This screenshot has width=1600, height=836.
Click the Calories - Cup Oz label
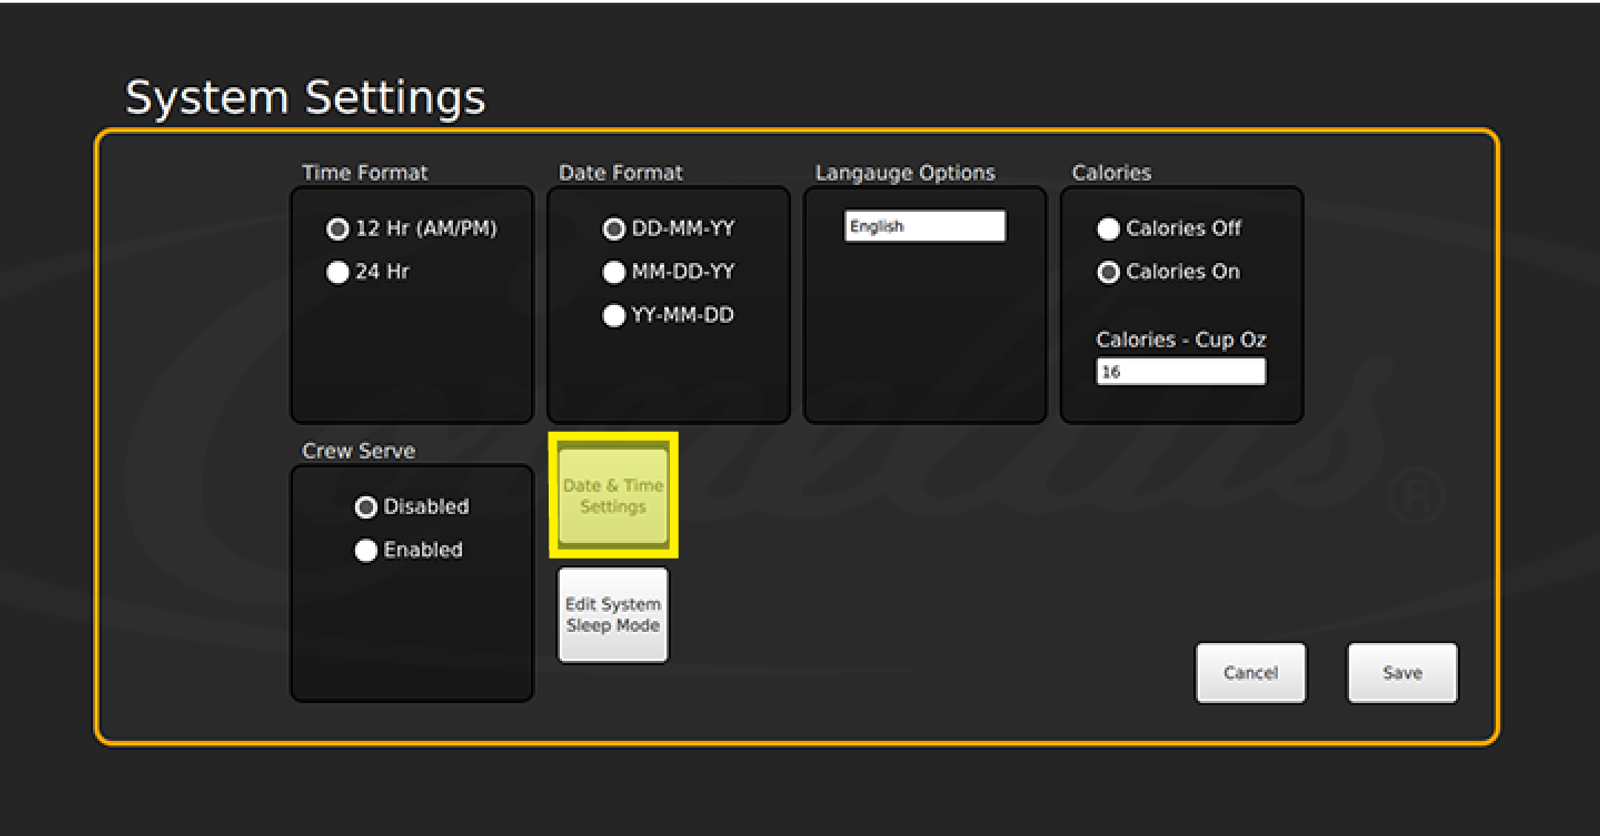click(1181, 340)
